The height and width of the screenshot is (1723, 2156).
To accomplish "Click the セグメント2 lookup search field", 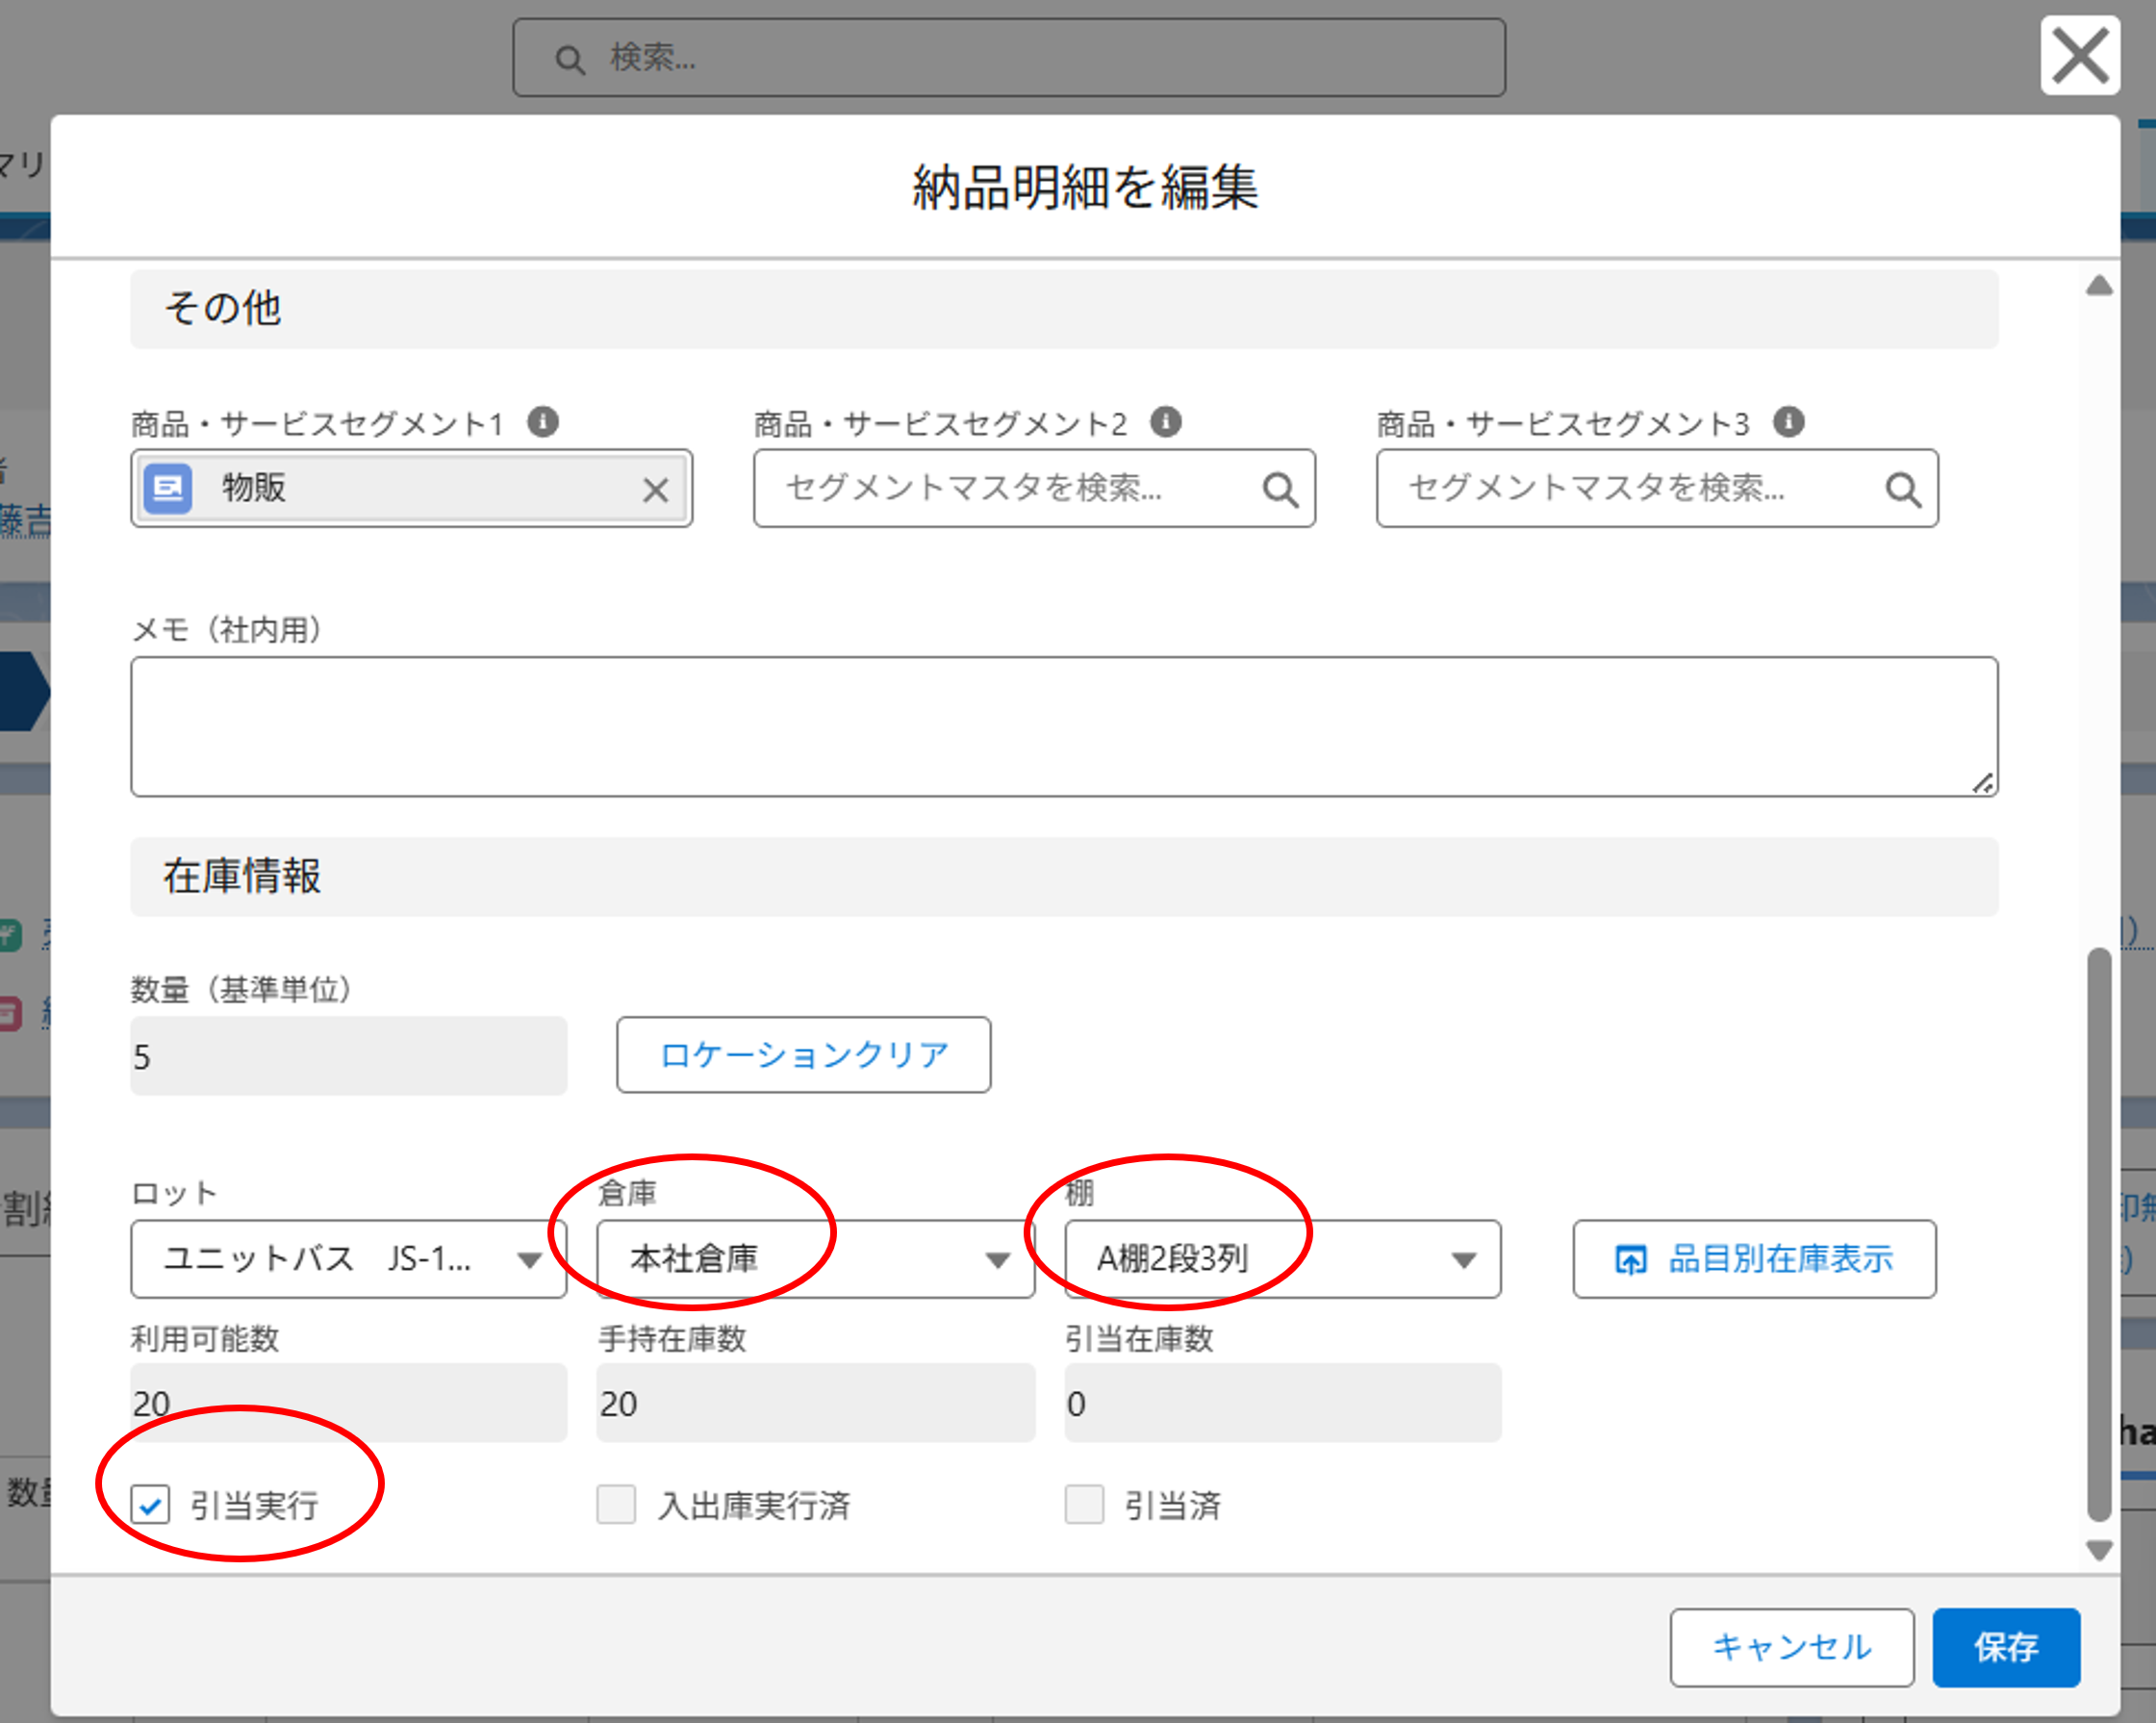I will coord(1035,489).
